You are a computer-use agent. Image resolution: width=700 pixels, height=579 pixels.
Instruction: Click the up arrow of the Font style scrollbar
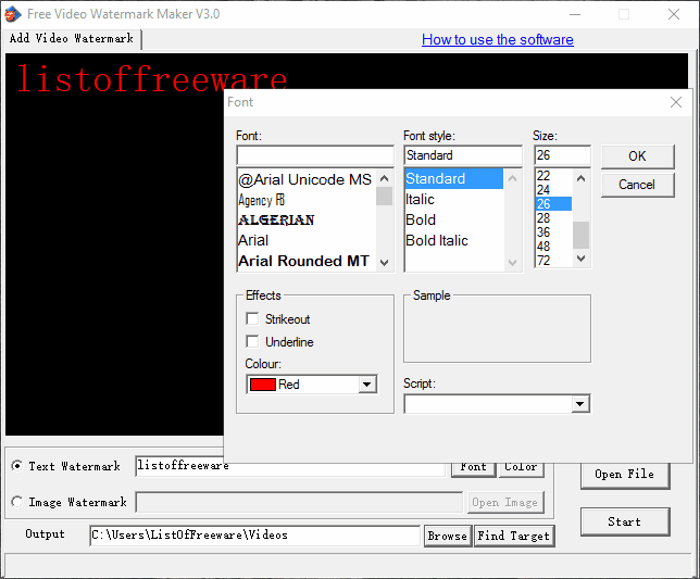(512, 179)
